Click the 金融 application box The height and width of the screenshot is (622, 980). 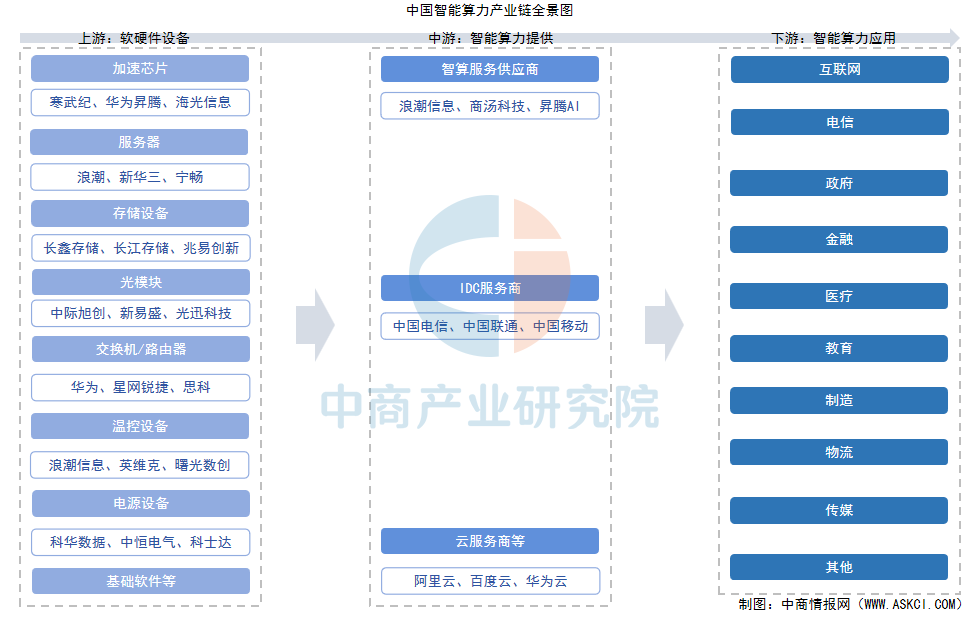[839, 239]
